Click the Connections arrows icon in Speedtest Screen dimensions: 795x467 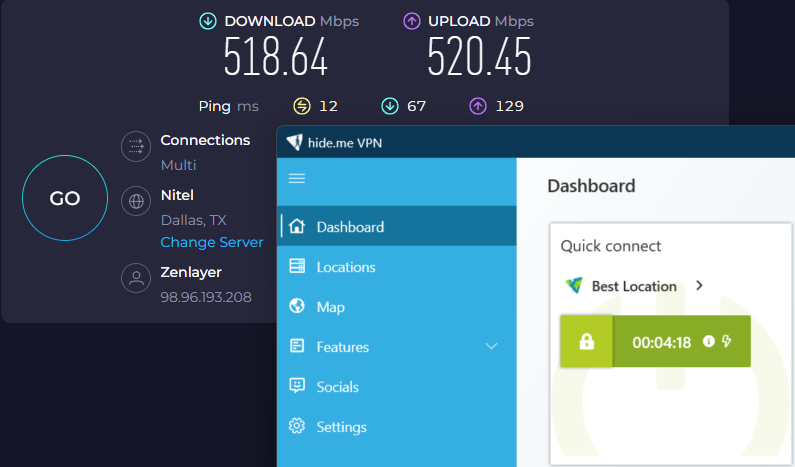[136, 147]
